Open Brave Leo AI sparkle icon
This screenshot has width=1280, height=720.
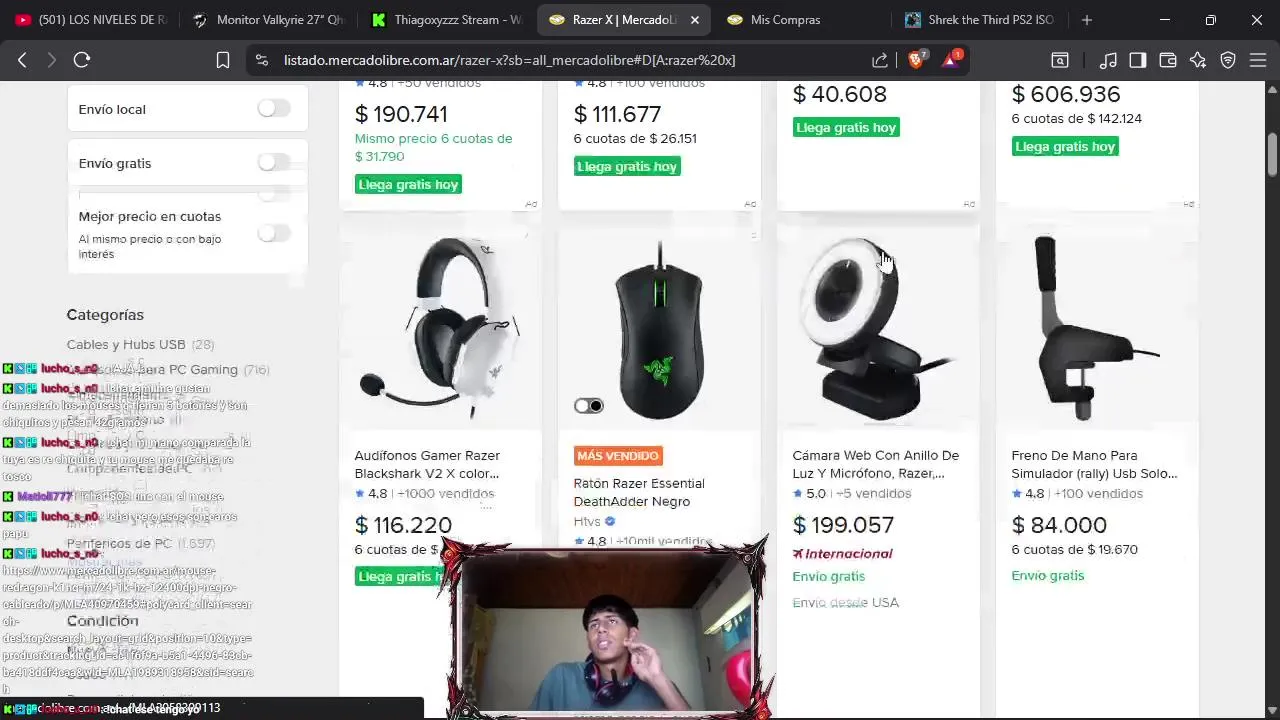coord(1198,60)
